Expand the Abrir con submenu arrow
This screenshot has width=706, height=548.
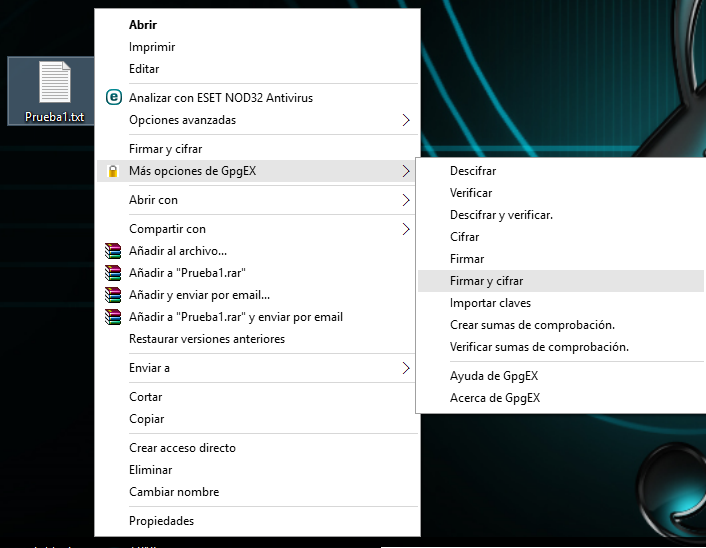click(406, 200)
